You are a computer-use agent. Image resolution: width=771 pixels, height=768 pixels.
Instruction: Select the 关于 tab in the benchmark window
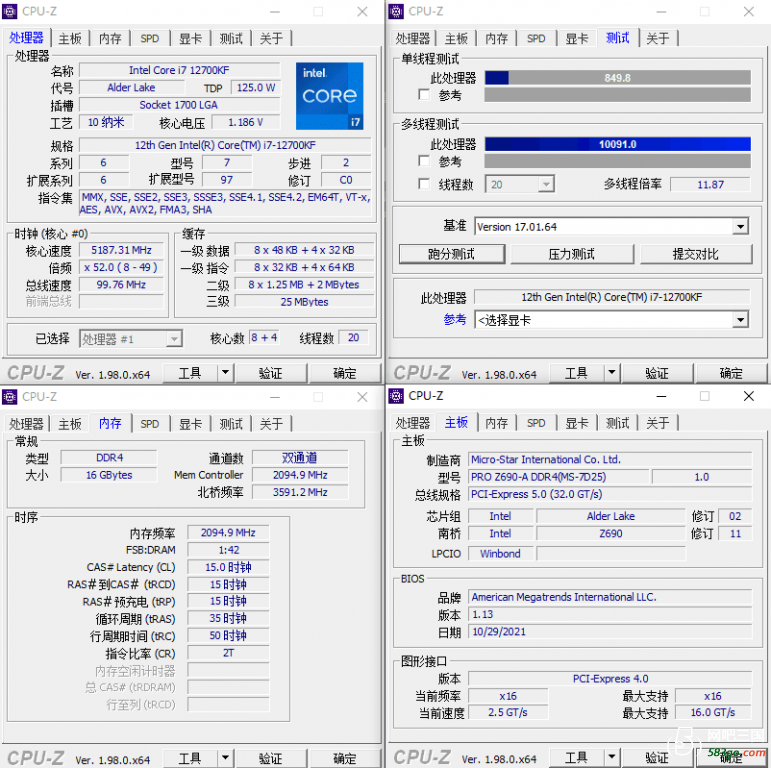(x=657, y=38)
